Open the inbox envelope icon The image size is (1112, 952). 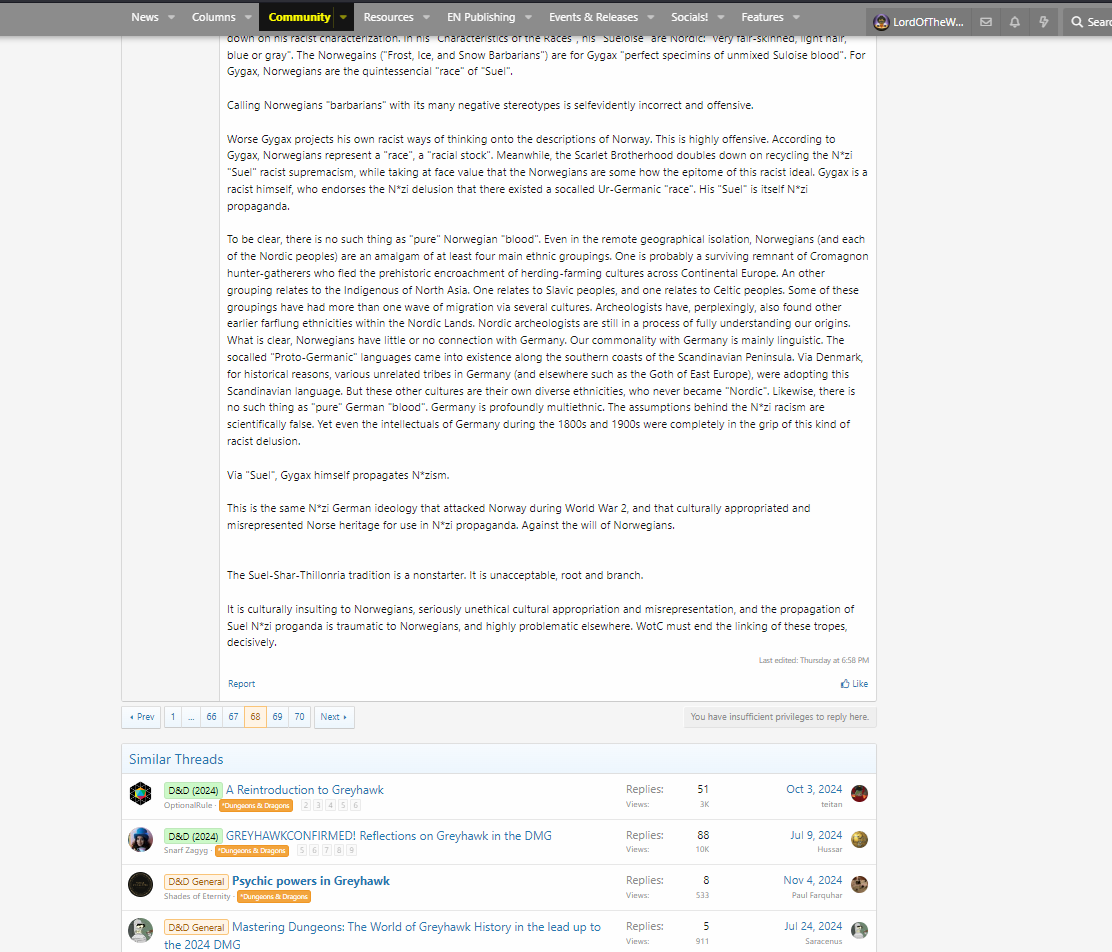click(986, 22)
